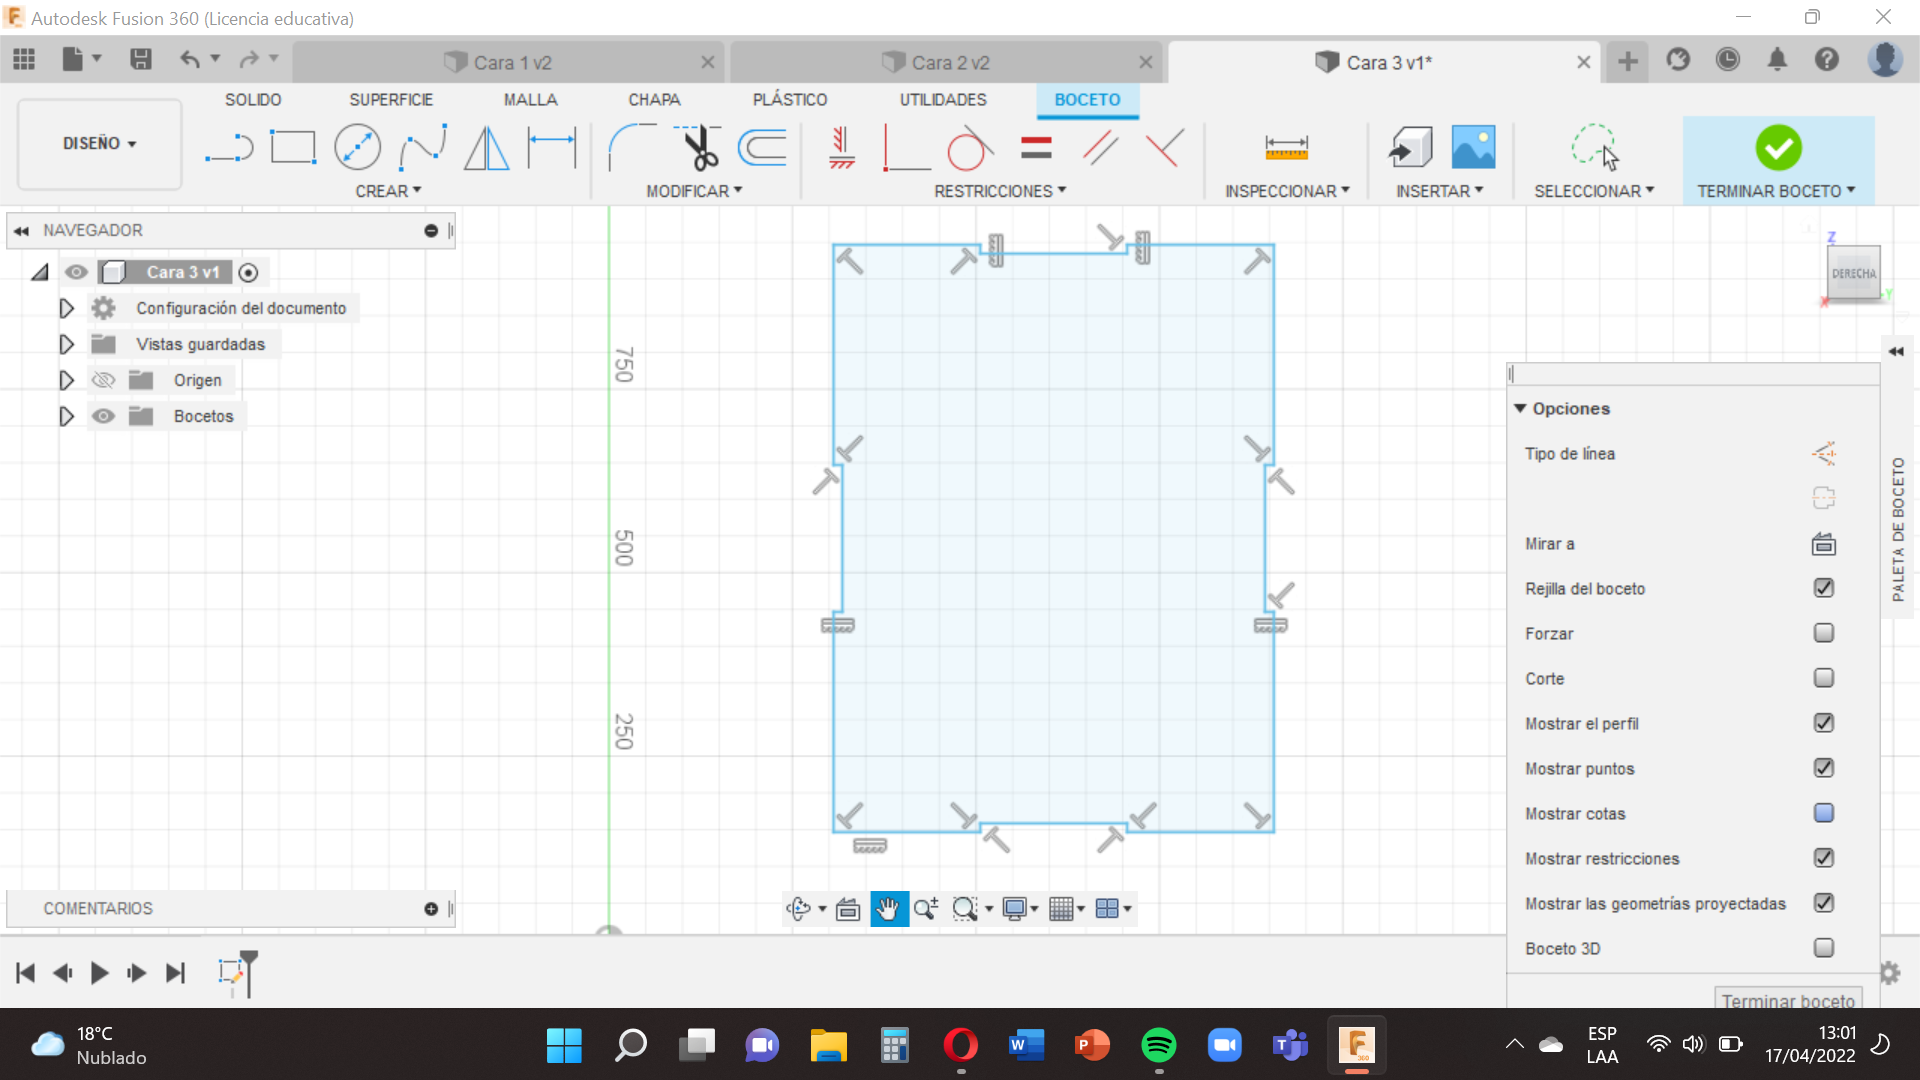This screenshot has width=1920, height=1080.
Task: Click the Insert Image icon
Action: click(x=1473, y=148)
